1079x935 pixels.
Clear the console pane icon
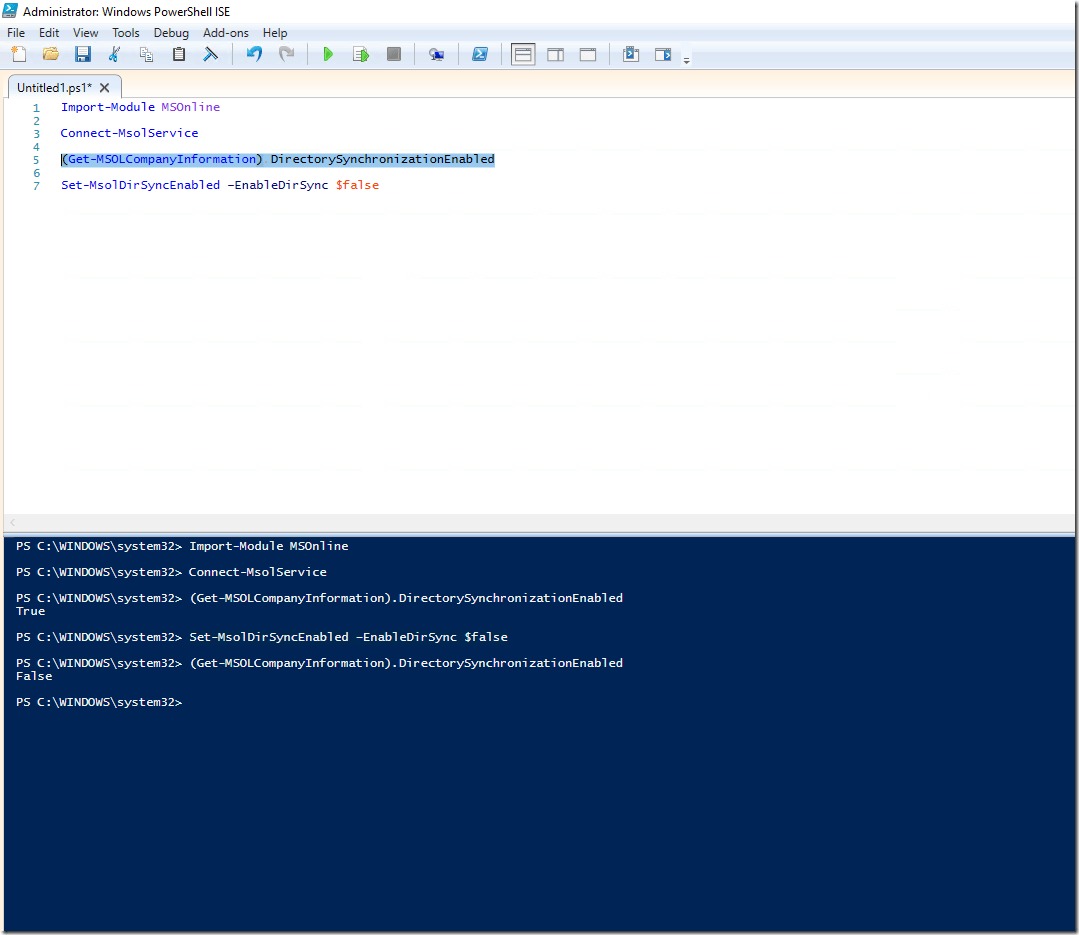210,54
